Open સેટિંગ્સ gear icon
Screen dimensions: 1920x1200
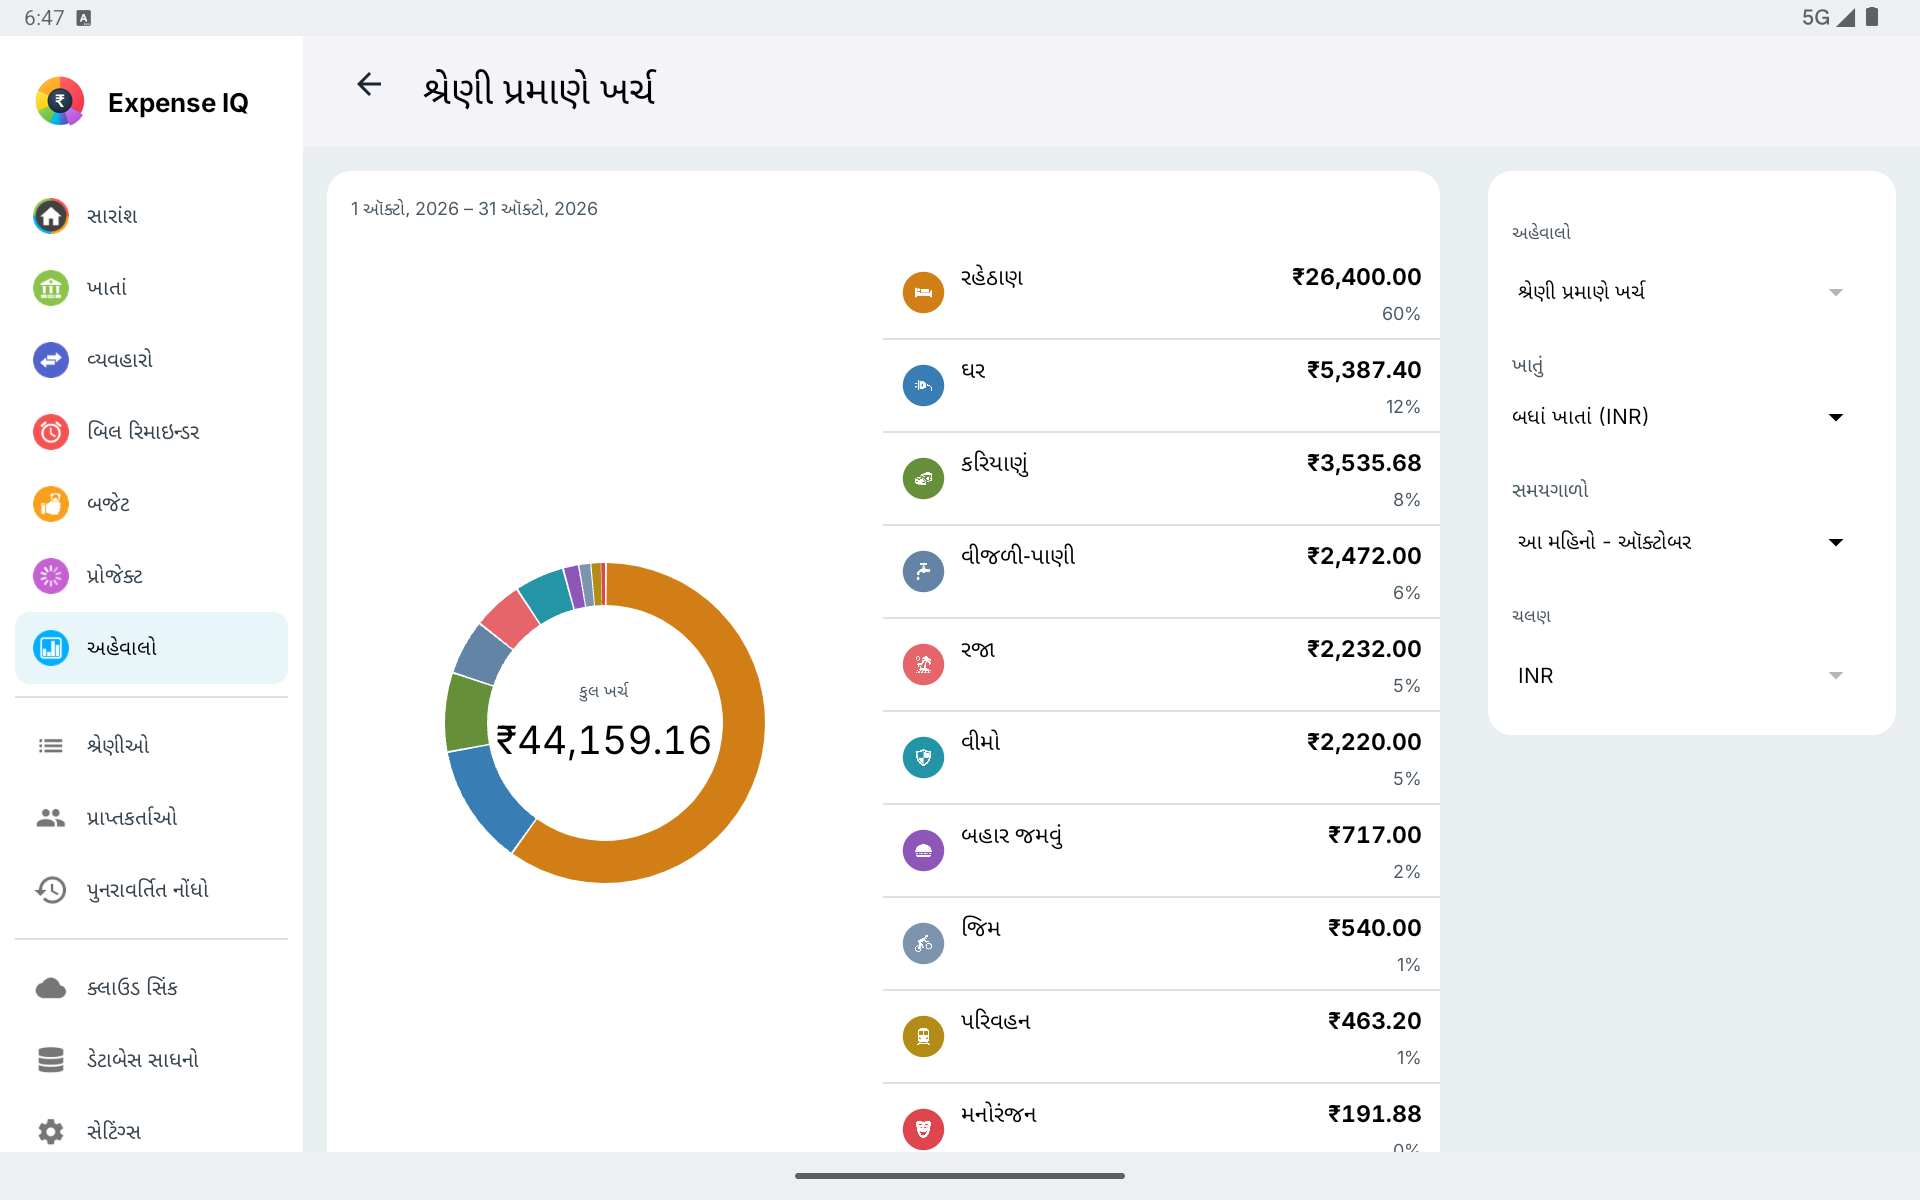tap(51, 1132)
